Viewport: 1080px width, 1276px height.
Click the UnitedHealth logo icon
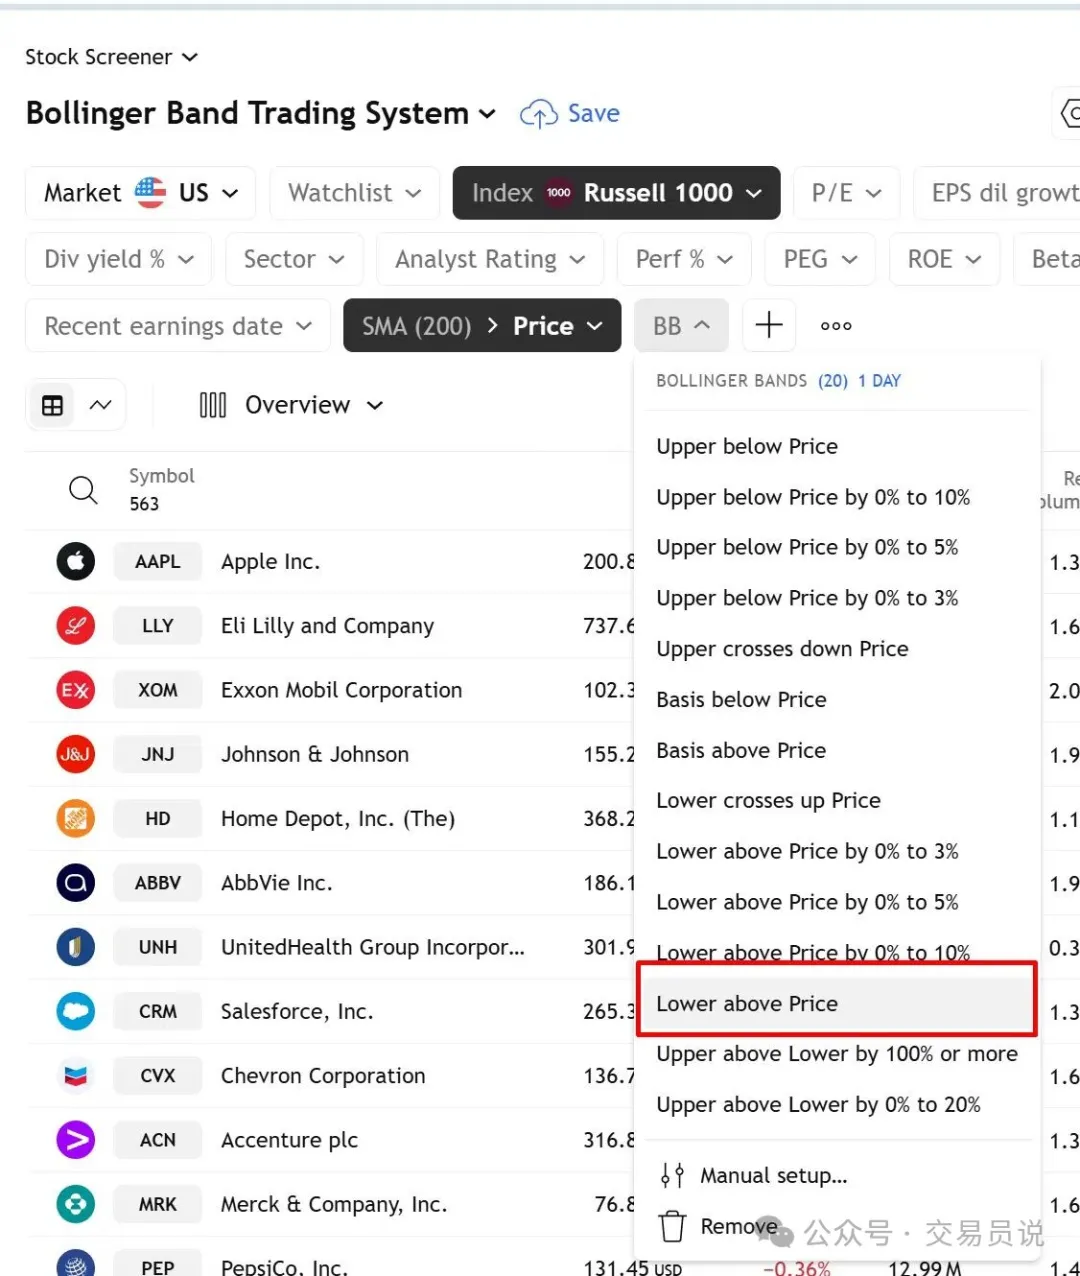tap(76, 947)
